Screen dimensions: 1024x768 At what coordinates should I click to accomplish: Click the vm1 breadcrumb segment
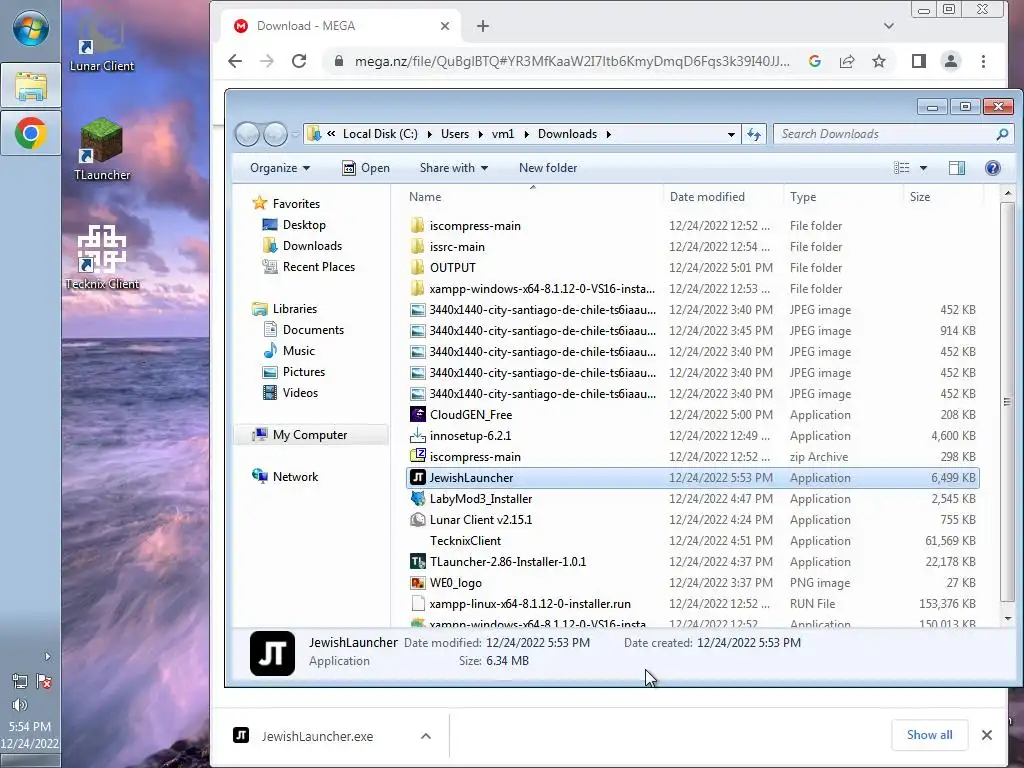503,134
